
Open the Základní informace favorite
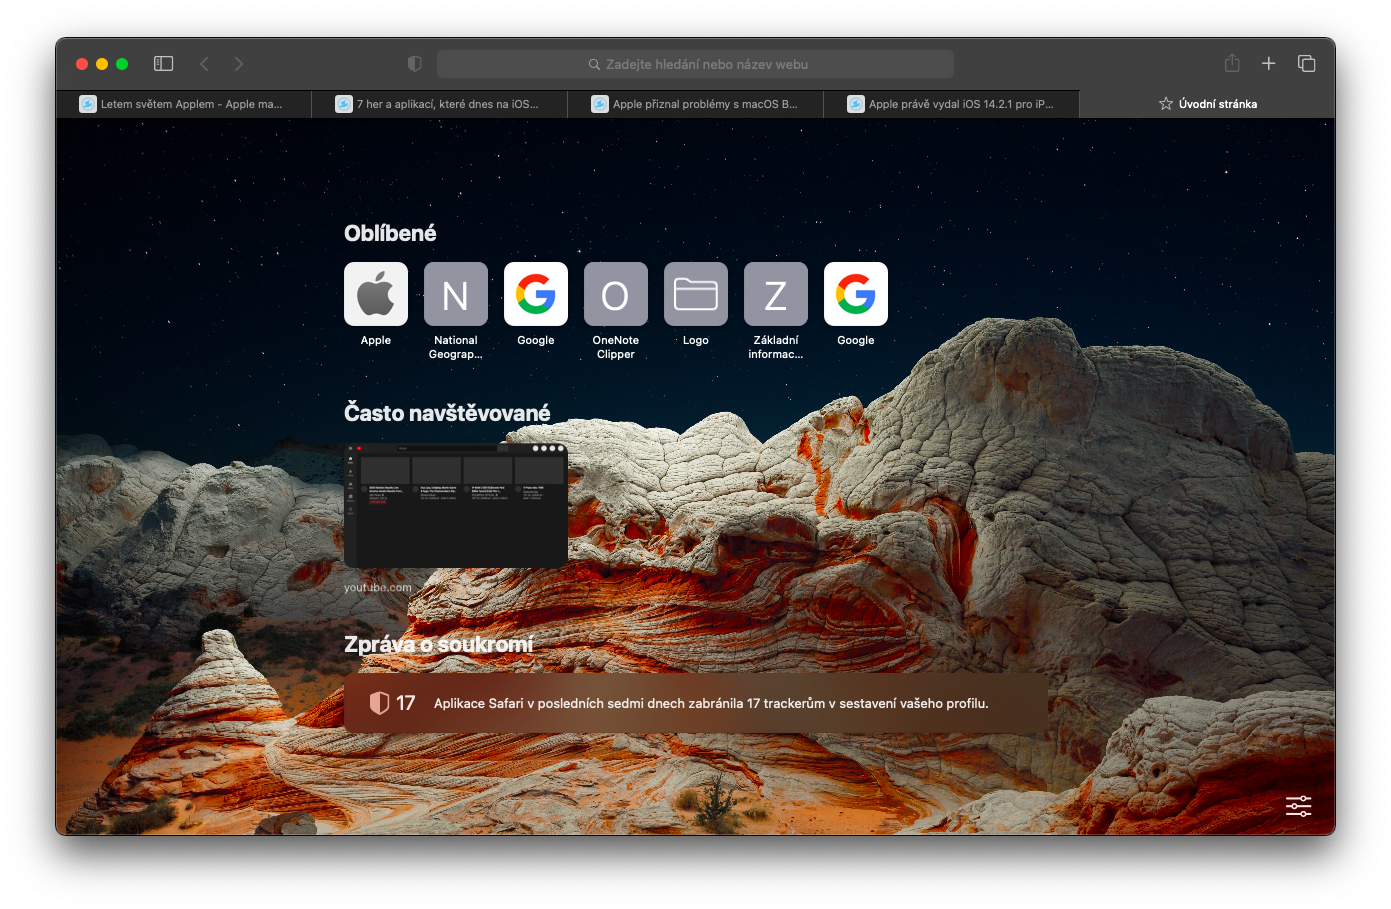[x=776, y=295]
